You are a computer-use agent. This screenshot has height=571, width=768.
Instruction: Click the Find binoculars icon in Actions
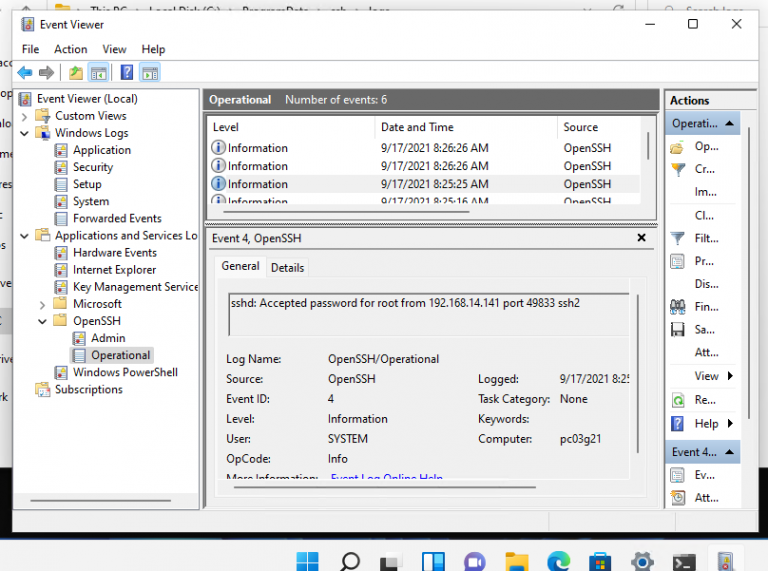[x=678, y=307]
